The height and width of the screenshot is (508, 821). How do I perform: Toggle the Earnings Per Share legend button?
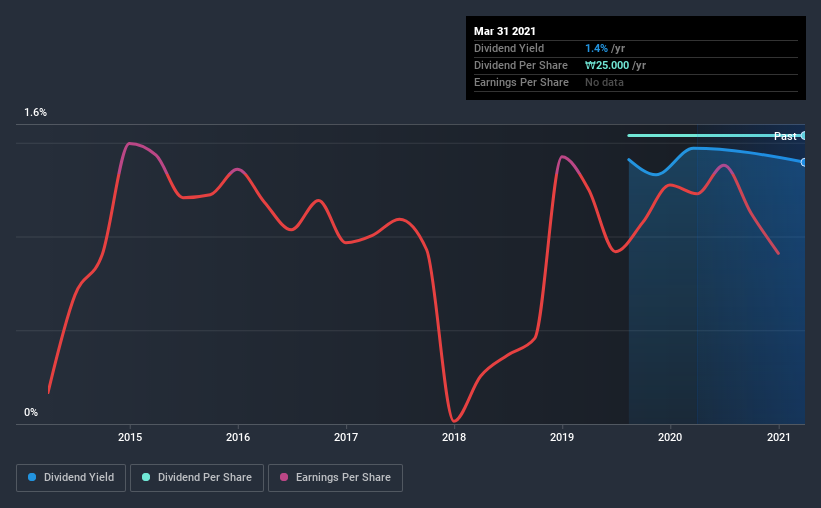[x=335, y=478]
